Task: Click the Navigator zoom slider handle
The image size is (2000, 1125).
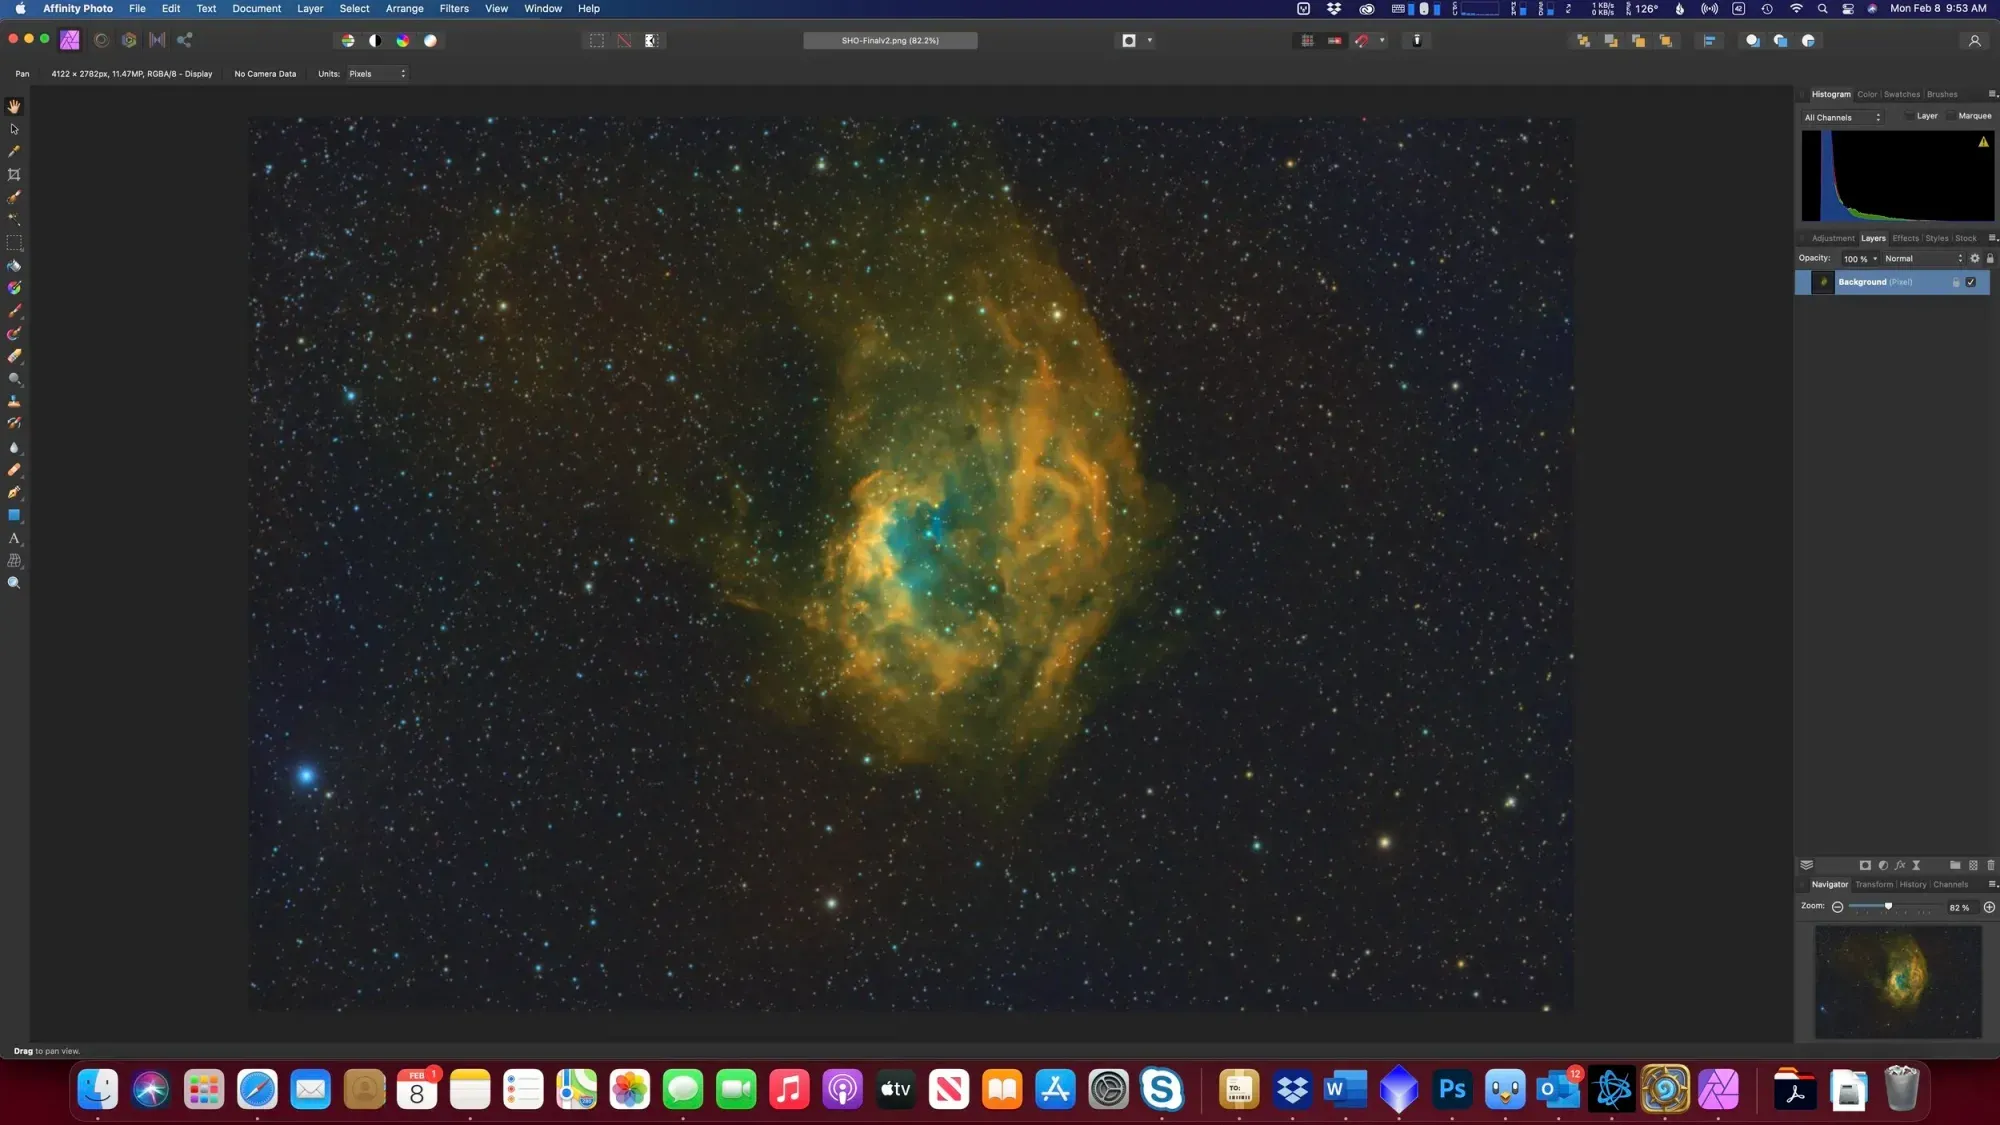Action: (x=1888, y=906)
